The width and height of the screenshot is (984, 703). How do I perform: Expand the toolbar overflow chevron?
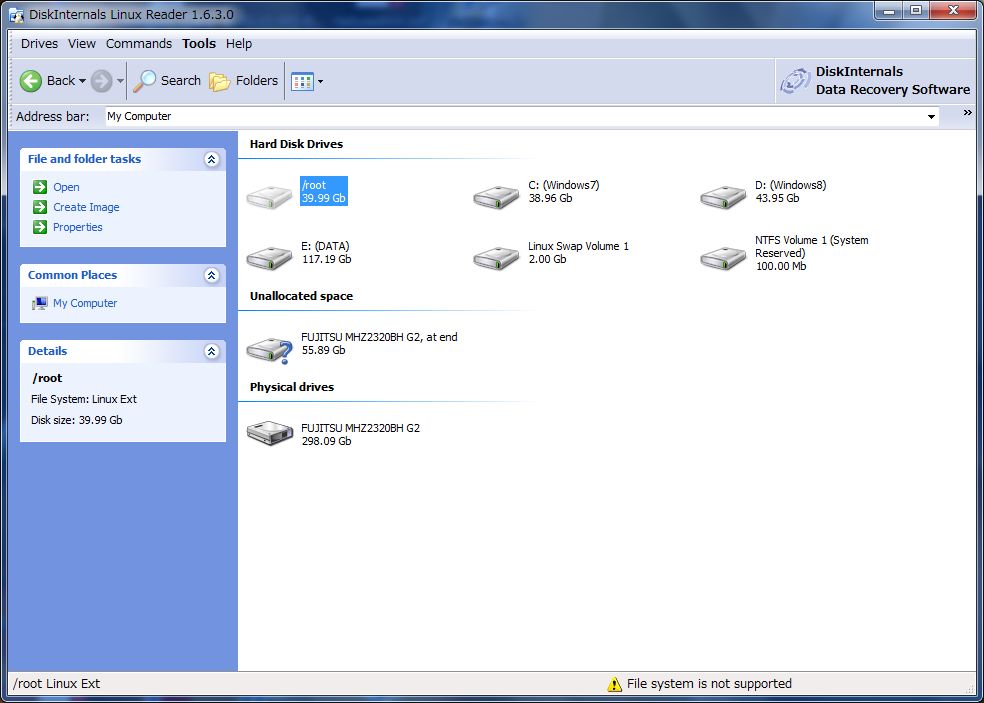coord(968,113)
